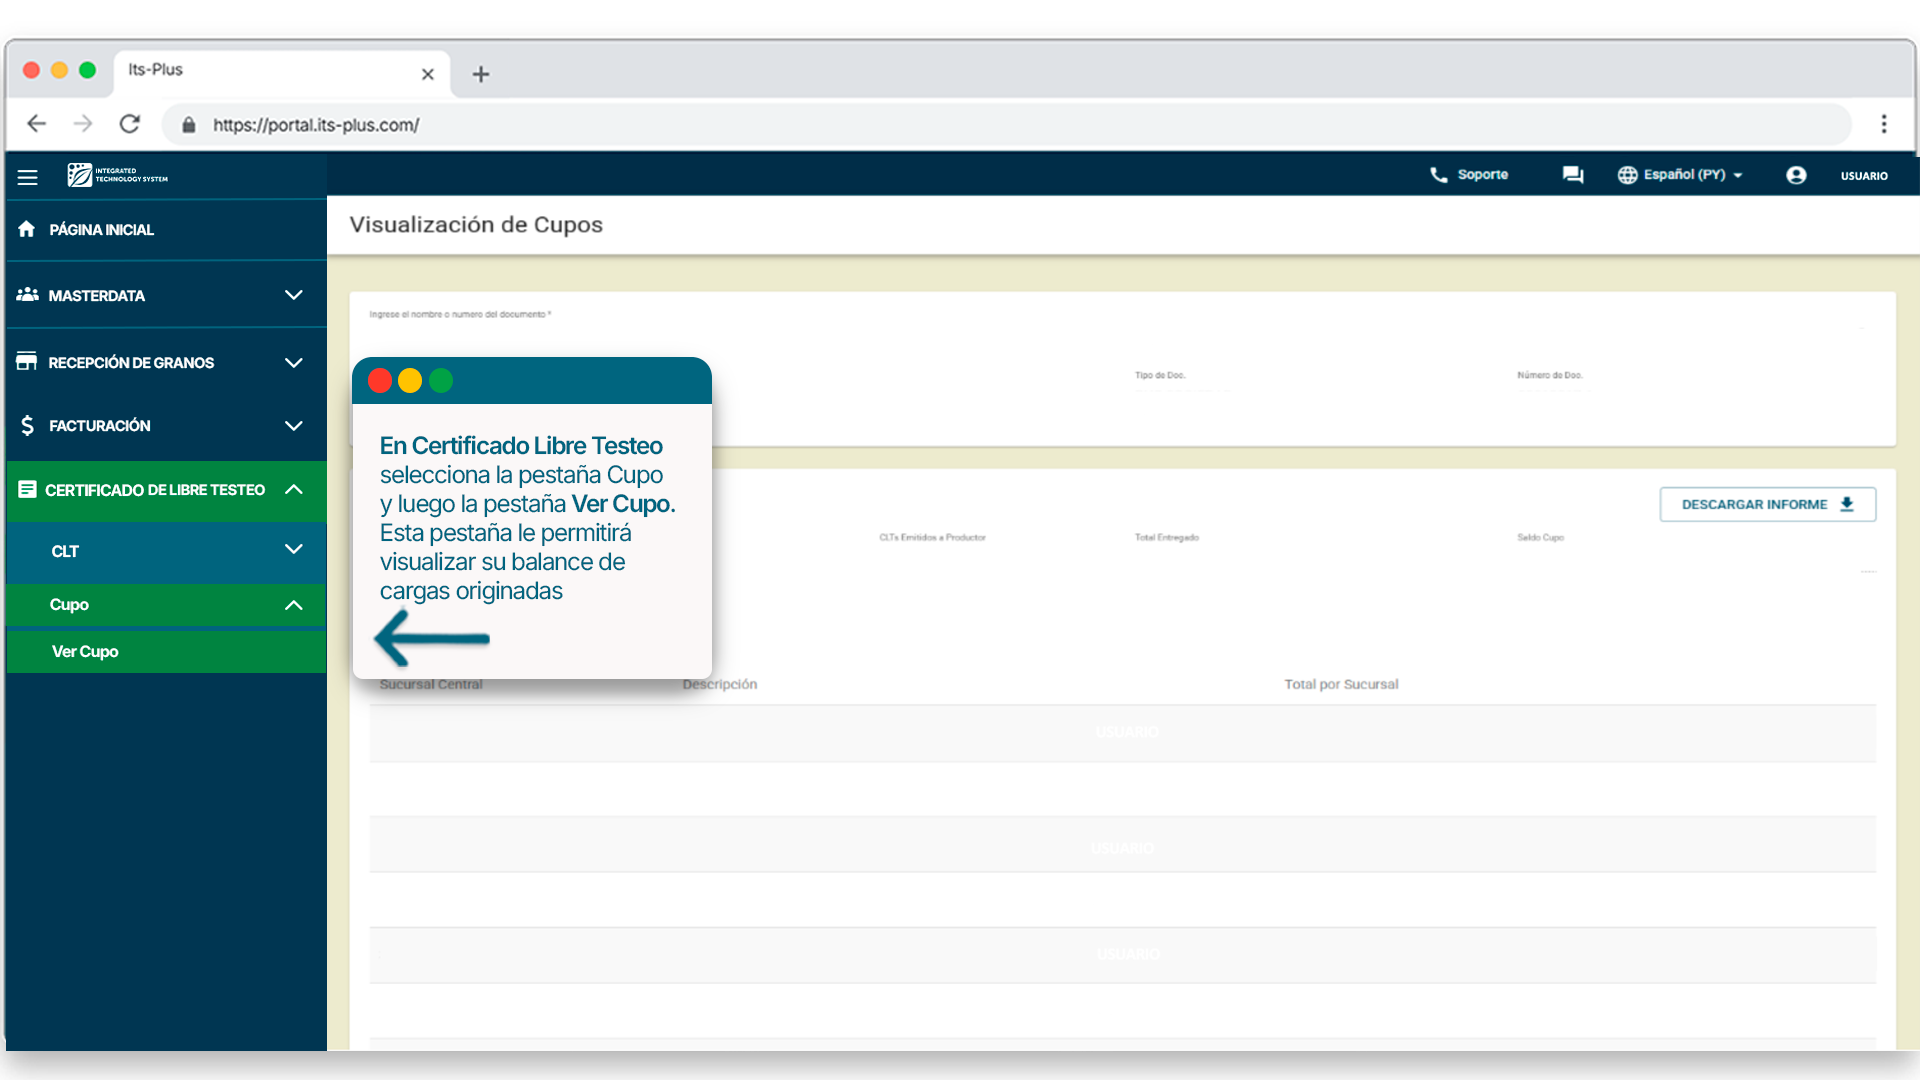Click the globe language icon
This screenshot has height=1080, width=1920.
(x=1627, y=175)
